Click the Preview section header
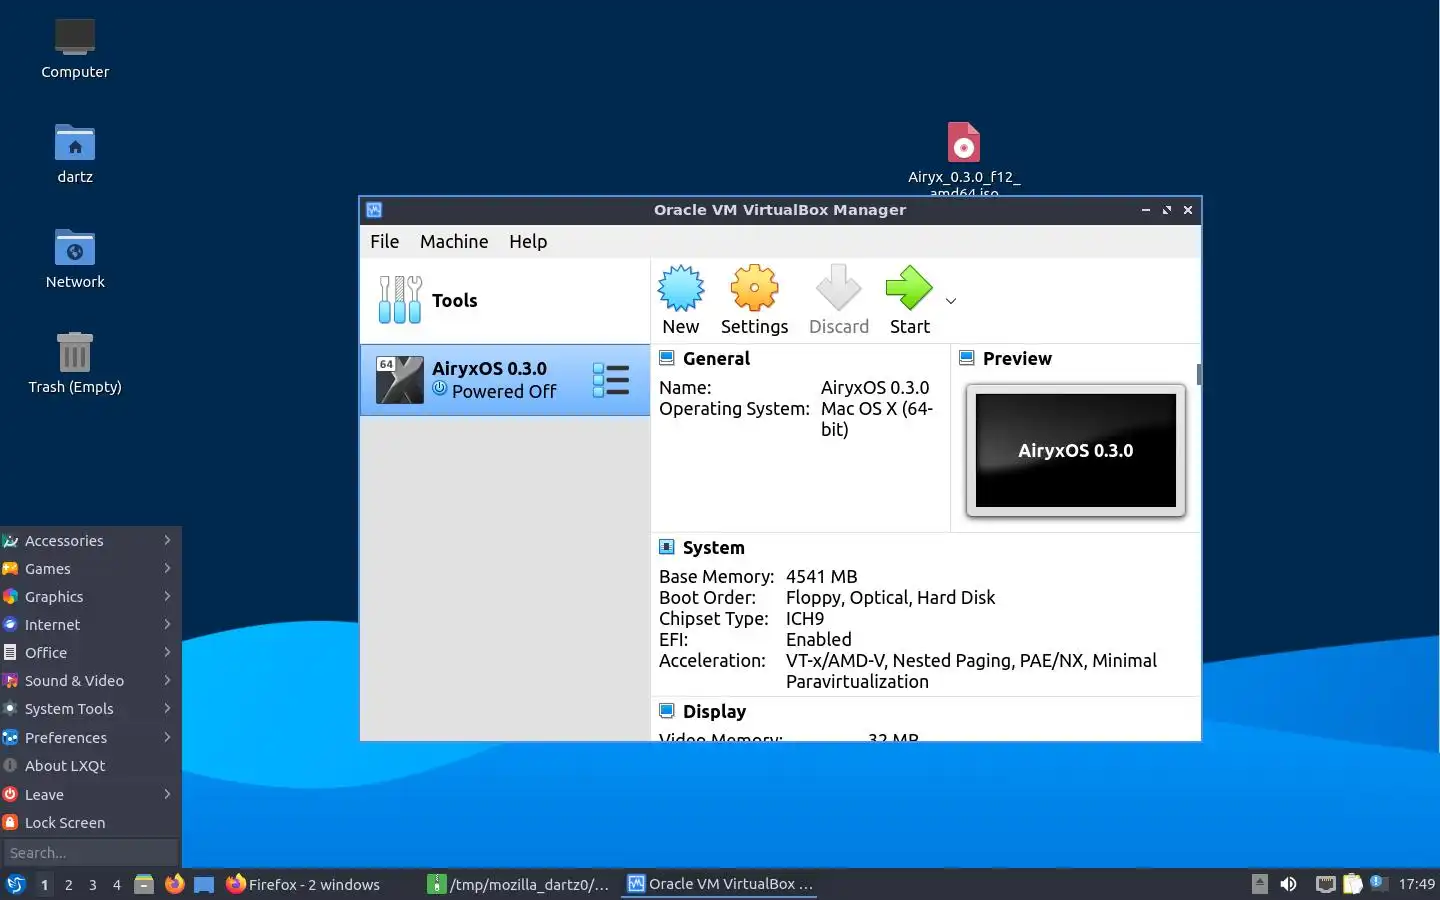The height and width of the screenshot is (900, 1440). coord(1017,358)
